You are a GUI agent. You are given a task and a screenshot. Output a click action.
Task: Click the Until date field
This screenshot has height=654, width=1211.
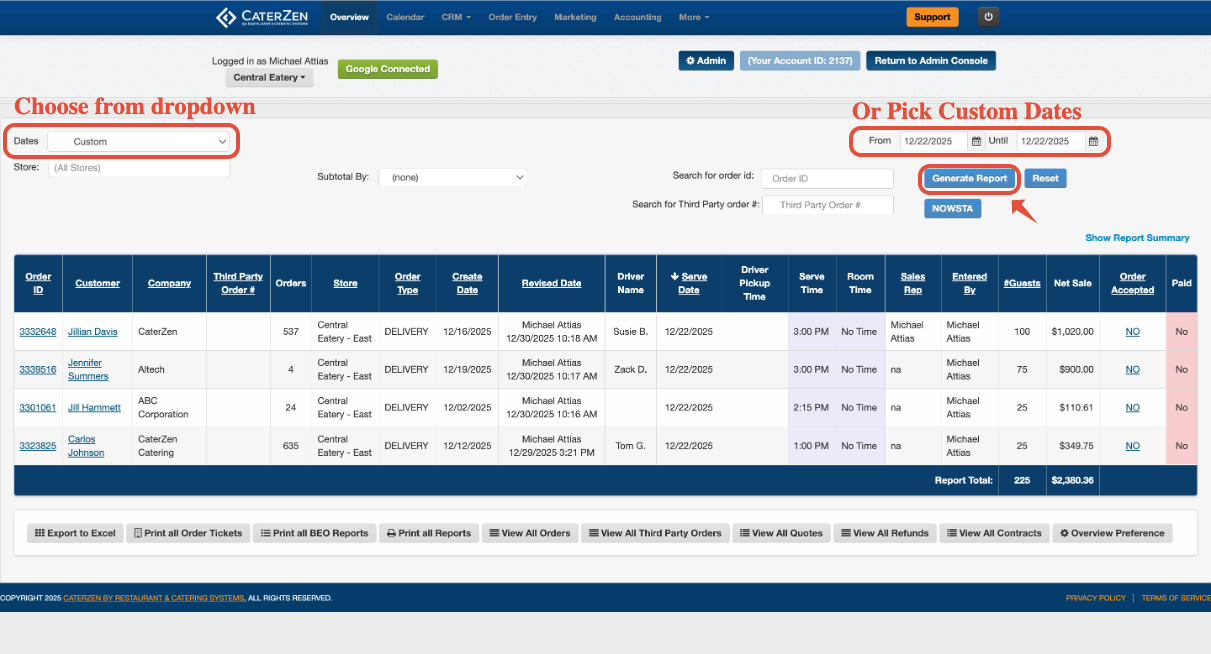click(x=1051, y=141)
